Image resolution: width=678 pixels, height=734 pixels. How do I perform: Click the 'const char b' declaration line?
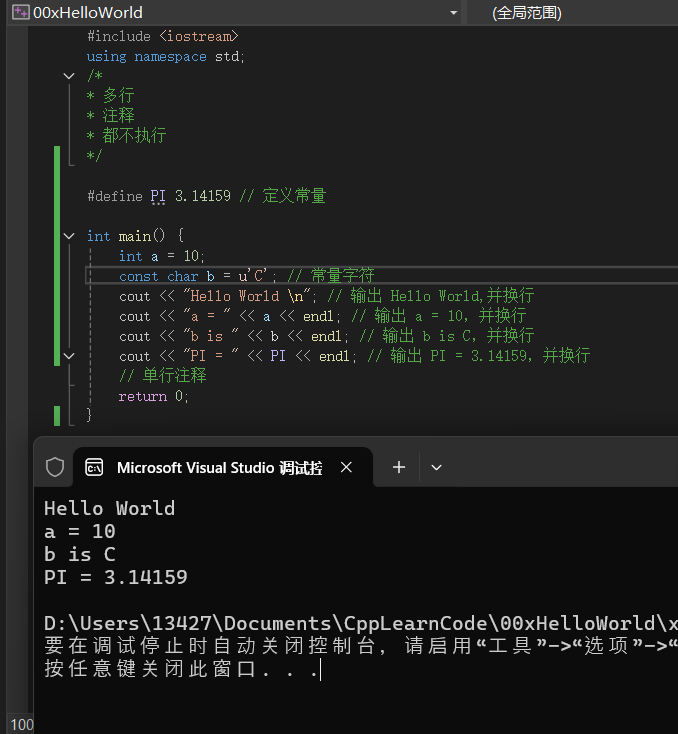click(246, 276)
